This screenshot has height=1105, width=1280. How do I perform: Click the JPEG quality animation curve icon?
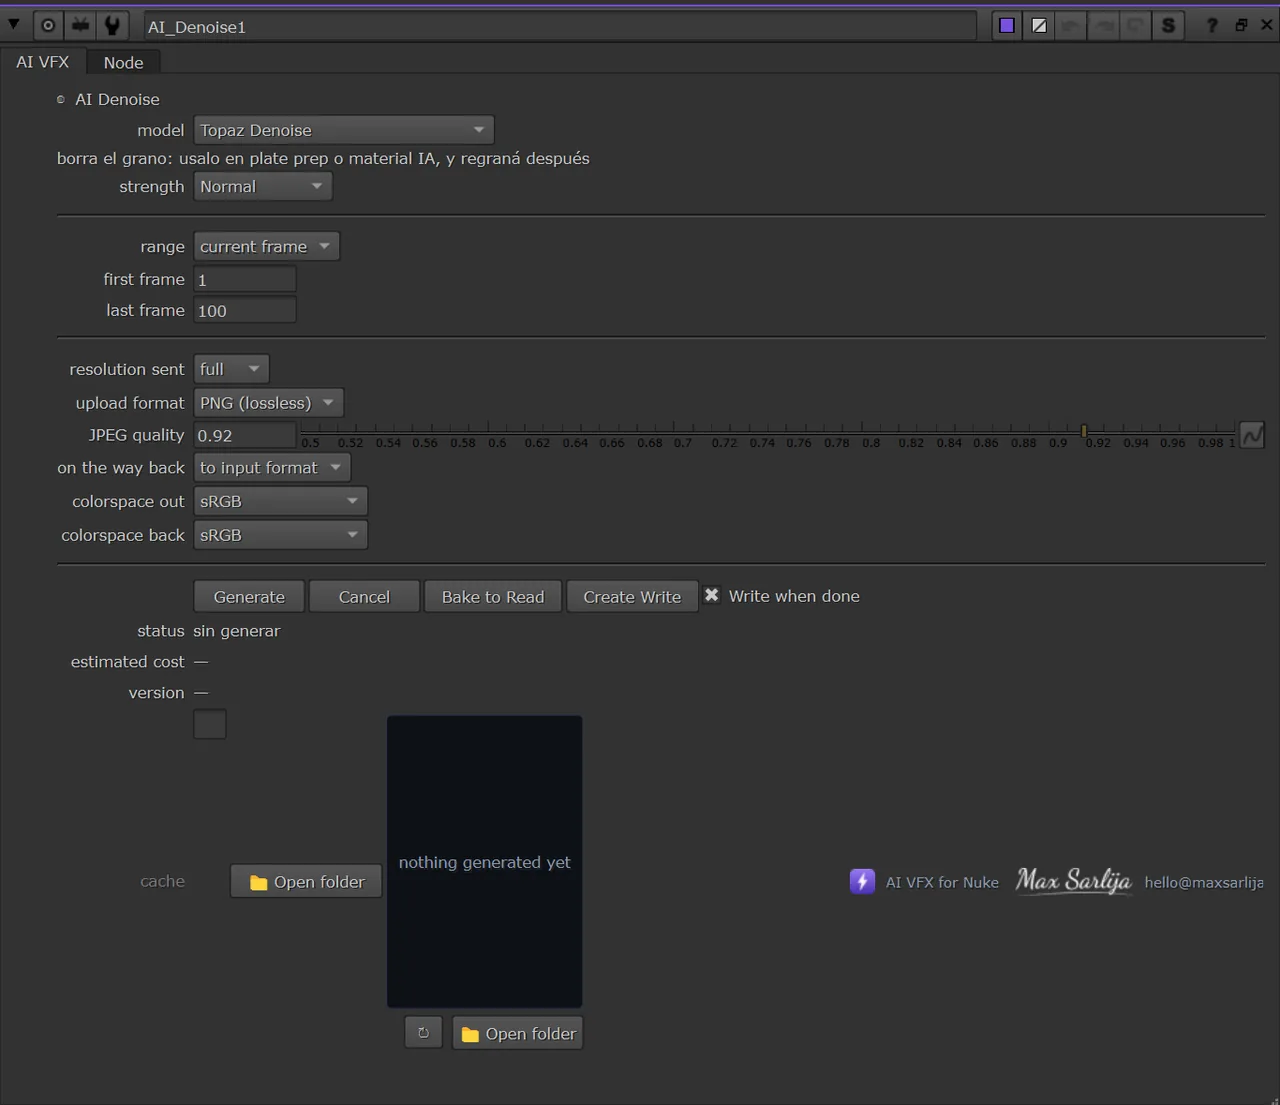[x=1252, y=435]
